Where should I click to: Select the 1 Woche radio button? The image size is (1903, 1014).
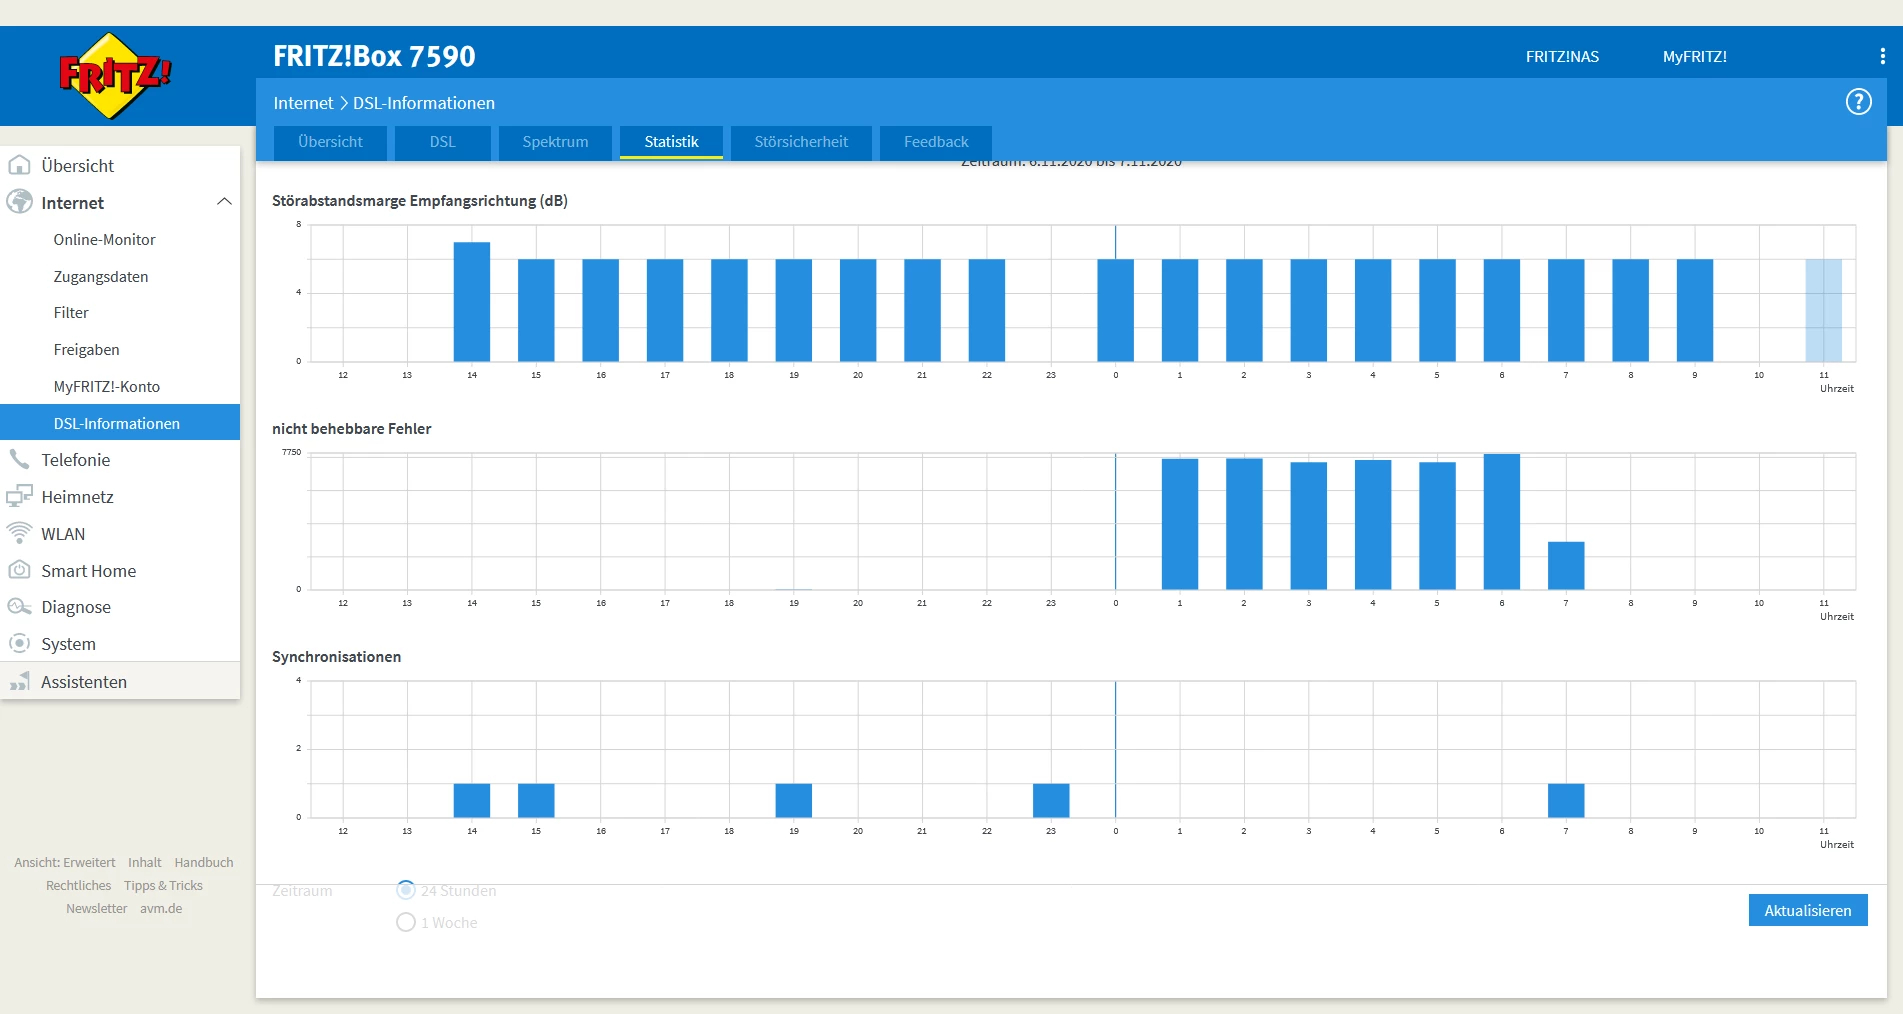[x=406, y=922]
